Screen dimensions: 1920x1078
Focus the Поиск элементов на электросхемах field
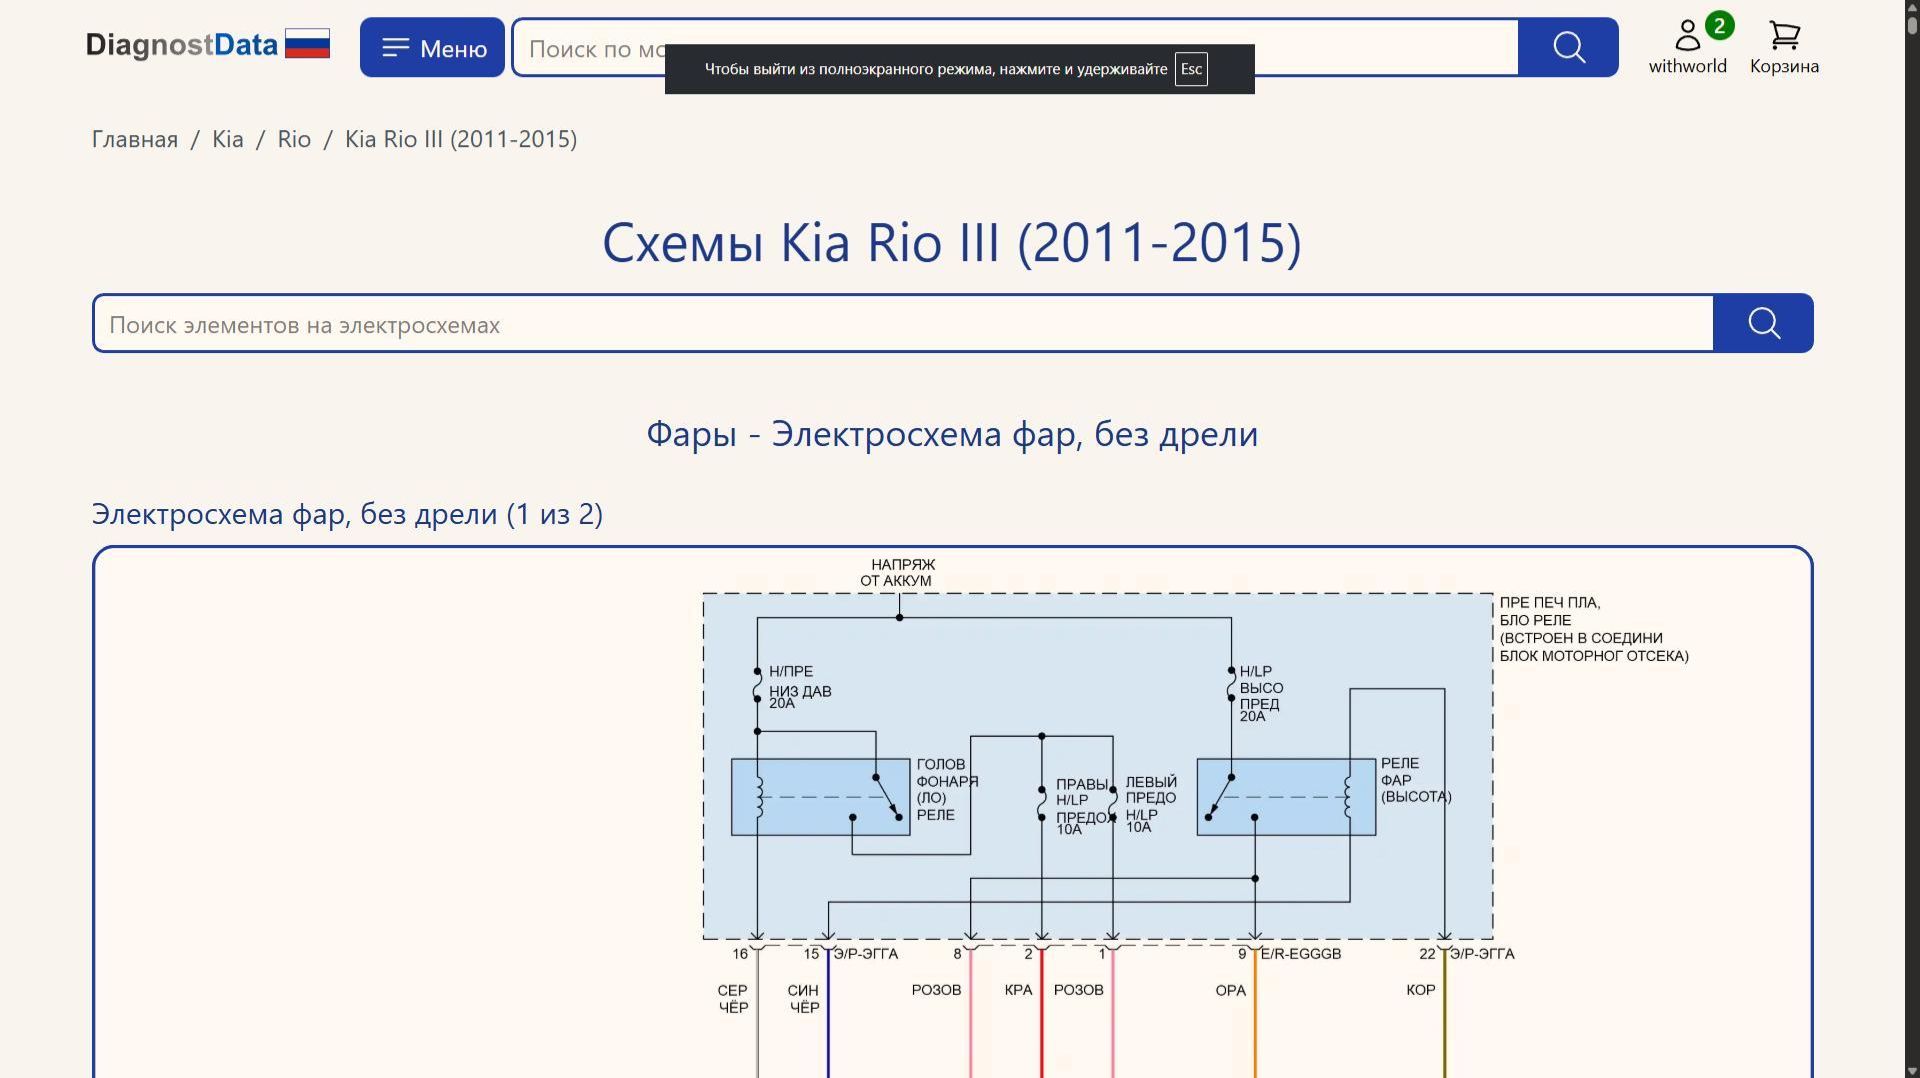(600, 324)
